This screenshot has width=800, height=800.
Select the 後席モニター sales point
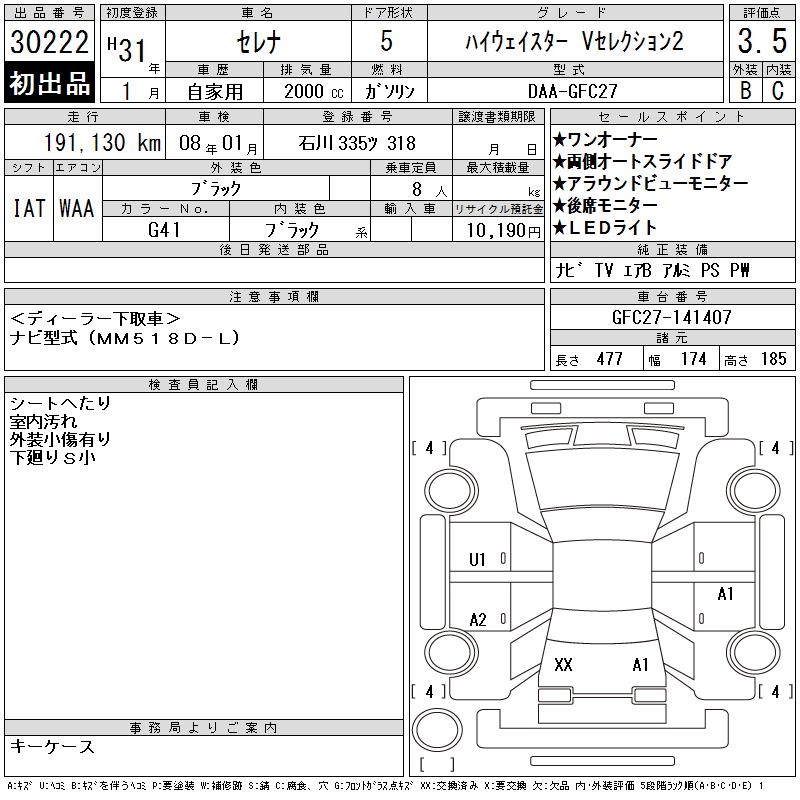(x=605, y=205)
